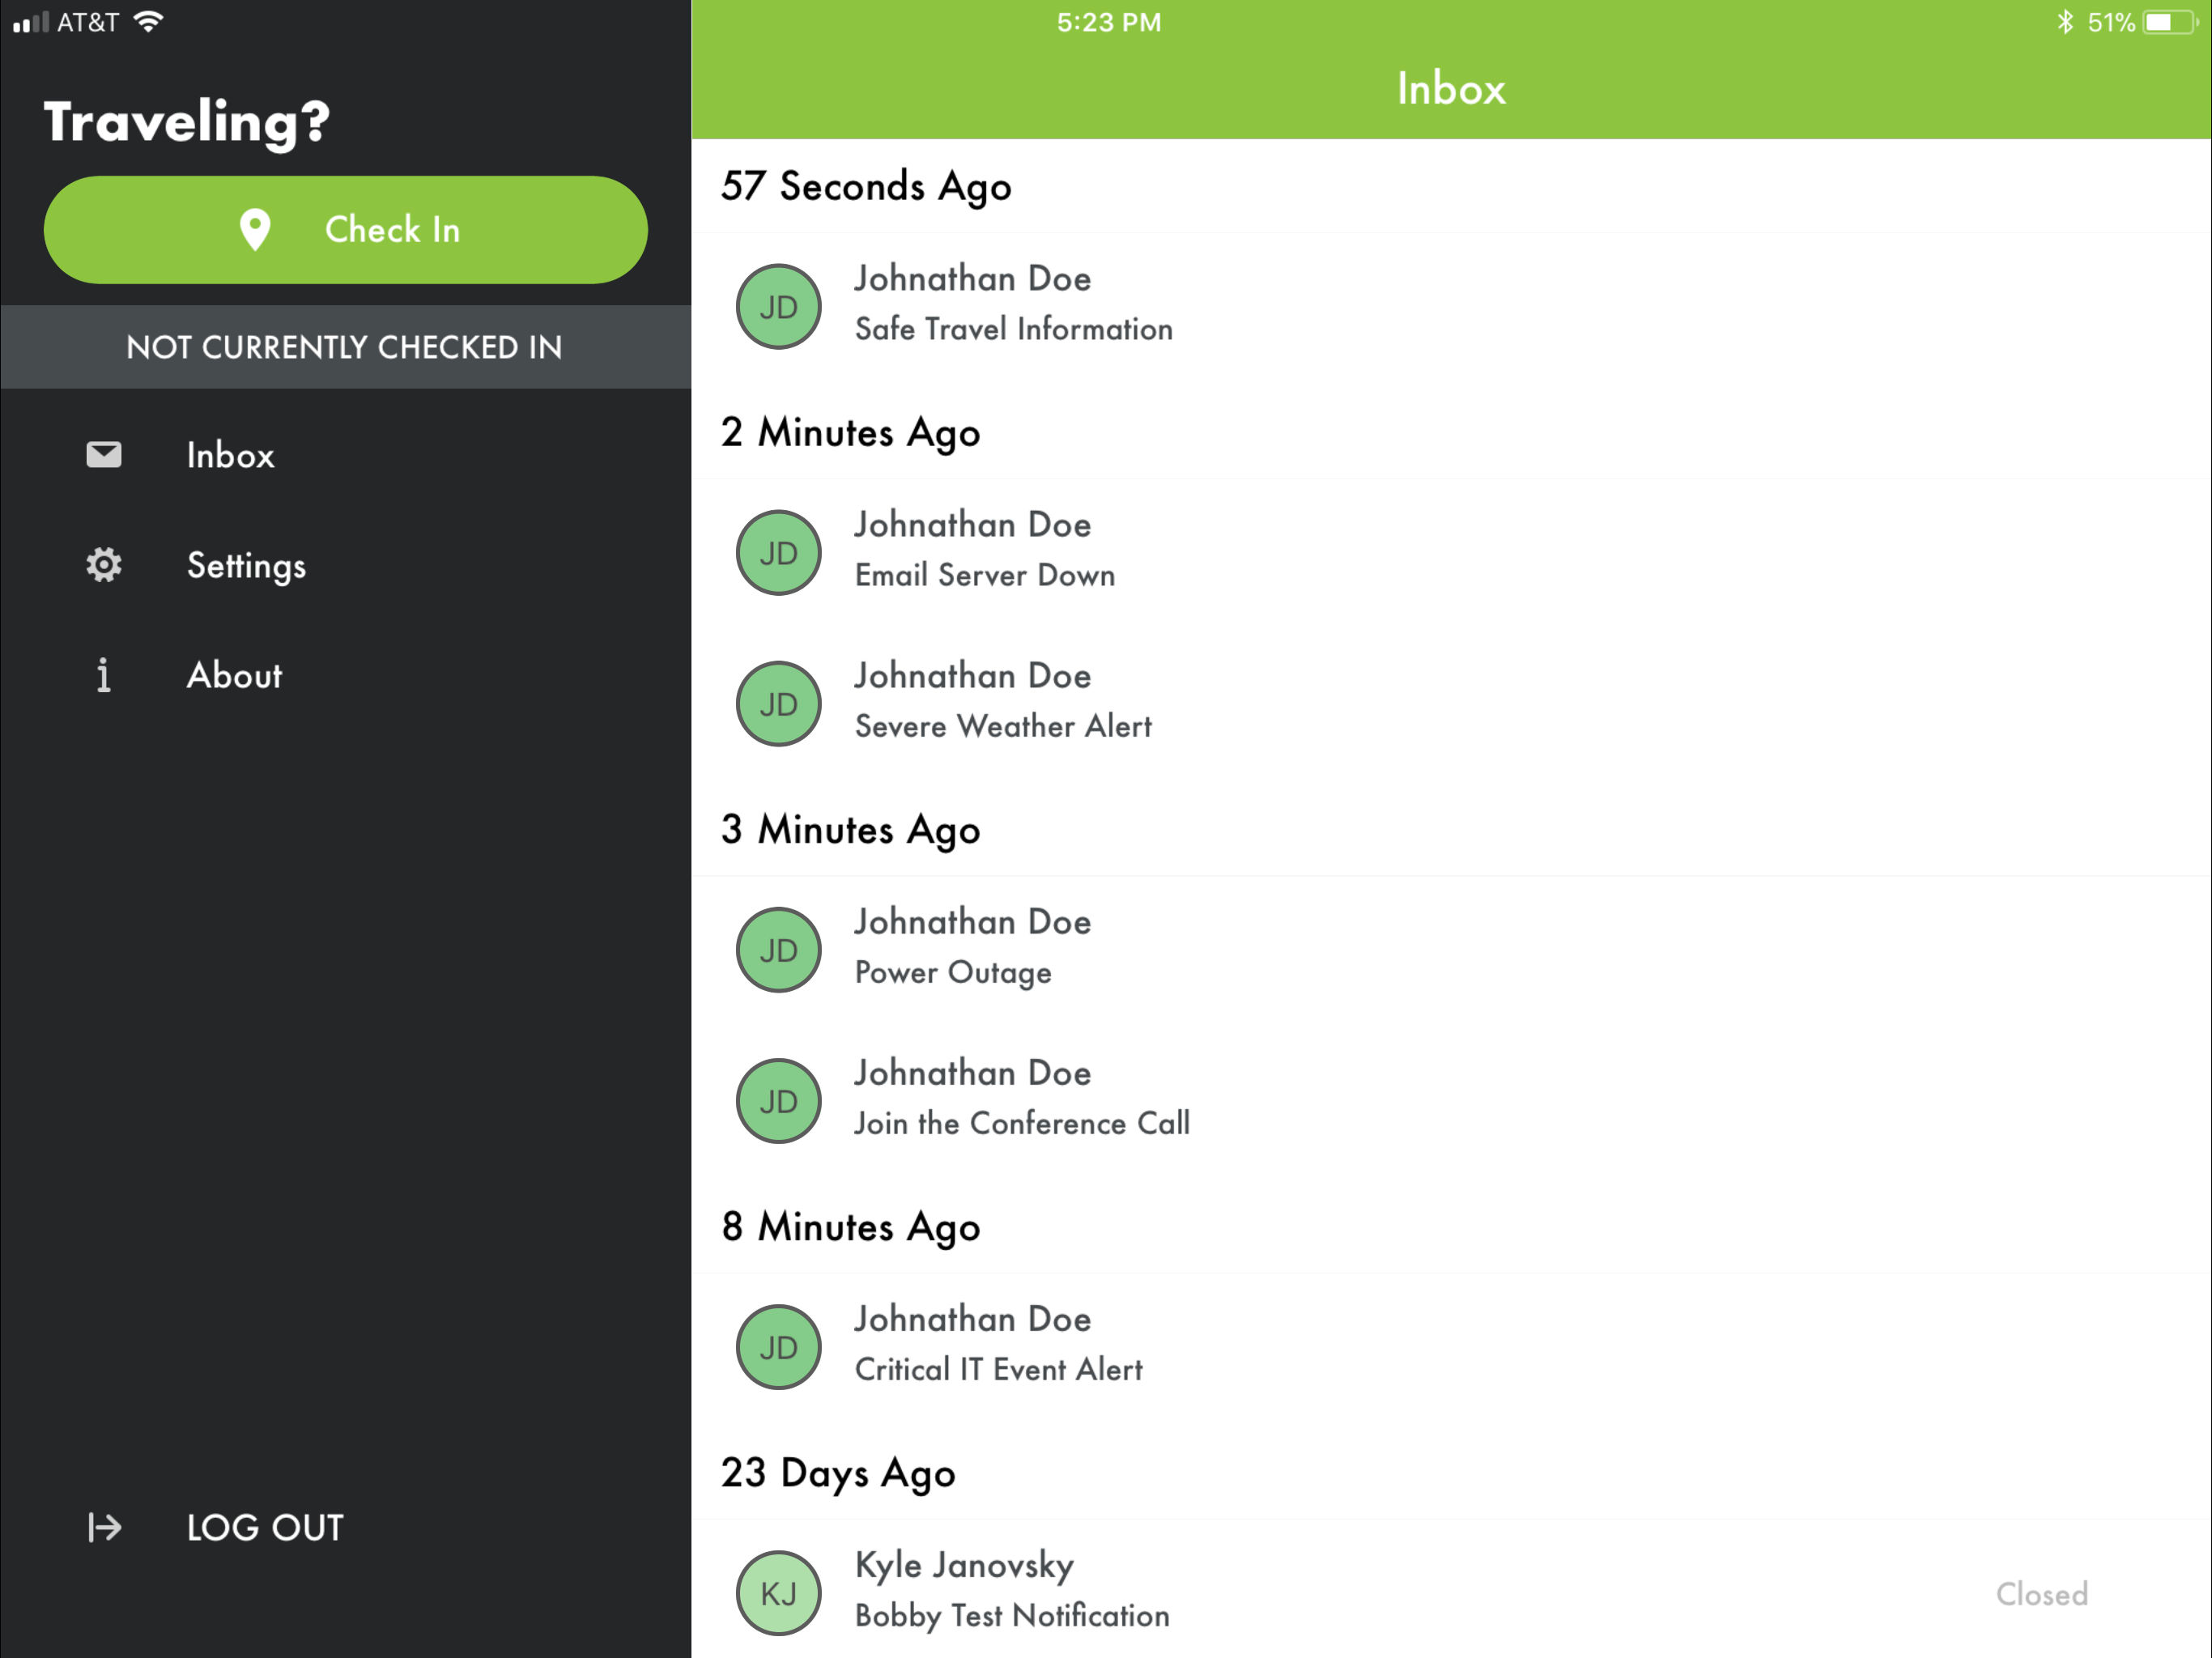2212x1658 pixels.
Task: Open the Power Outage message
Action: pyautogui.click(x=1451, y=949)
